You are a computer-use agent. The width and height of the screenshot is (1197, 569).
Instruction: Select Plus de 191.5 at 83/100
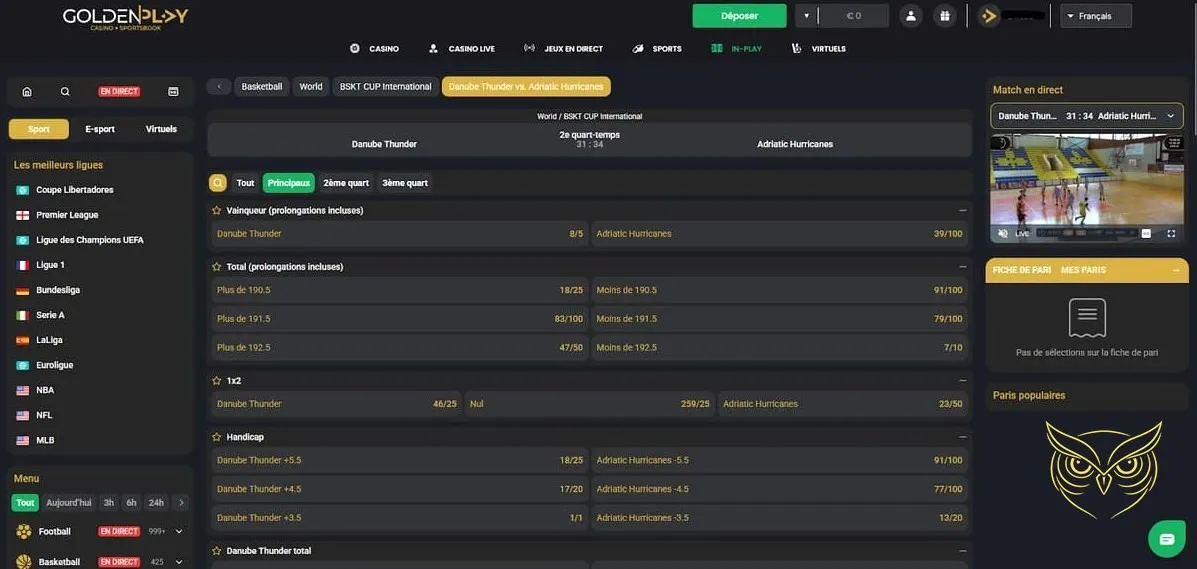pyautogui.click(x=400, y=318)
